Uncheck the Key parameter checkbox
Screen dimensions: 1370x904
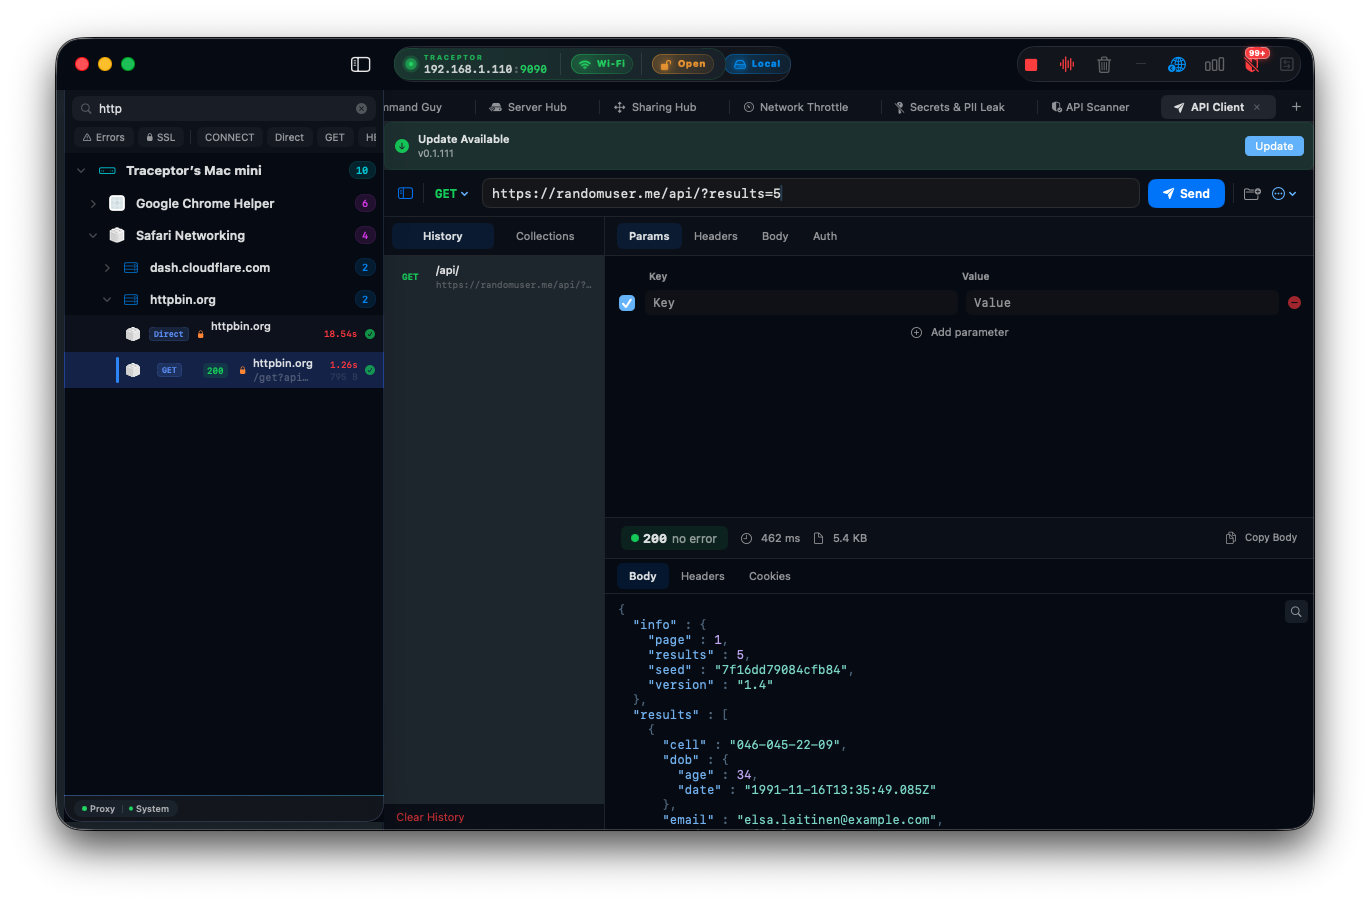click(627, 303)
